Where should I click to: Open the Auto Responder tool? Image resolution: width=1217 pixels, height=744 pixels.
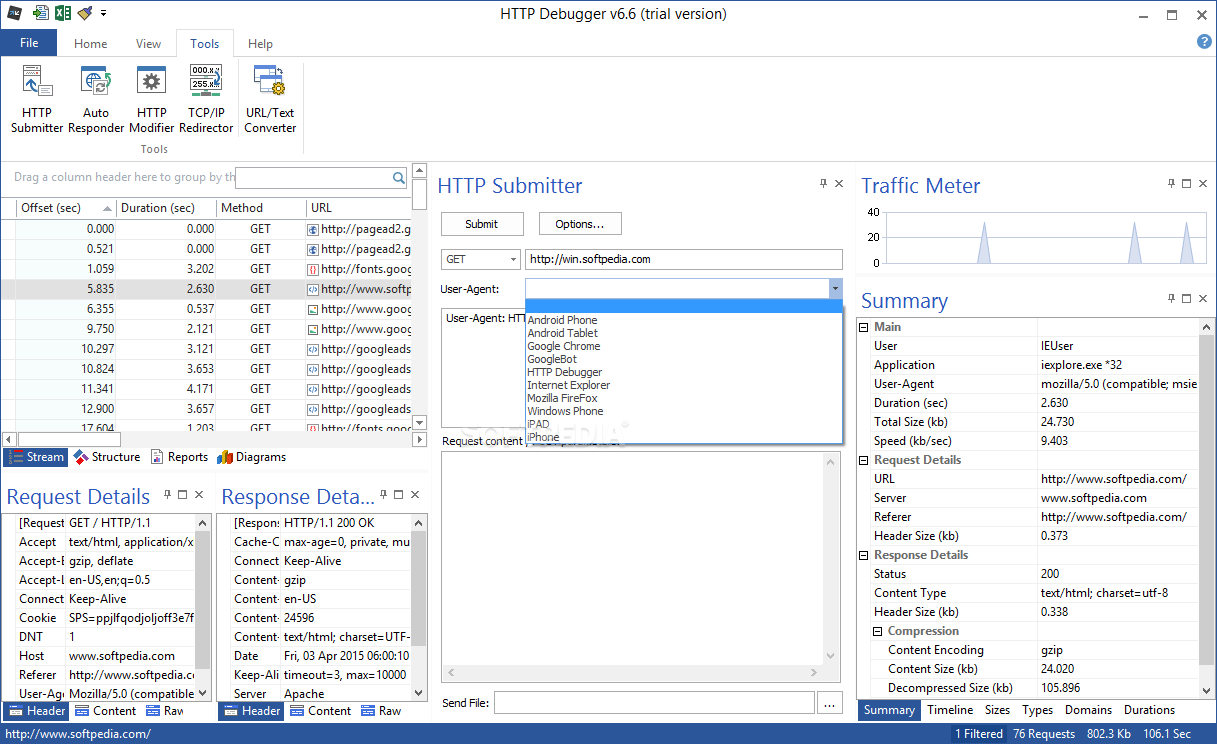click(96, 99)
